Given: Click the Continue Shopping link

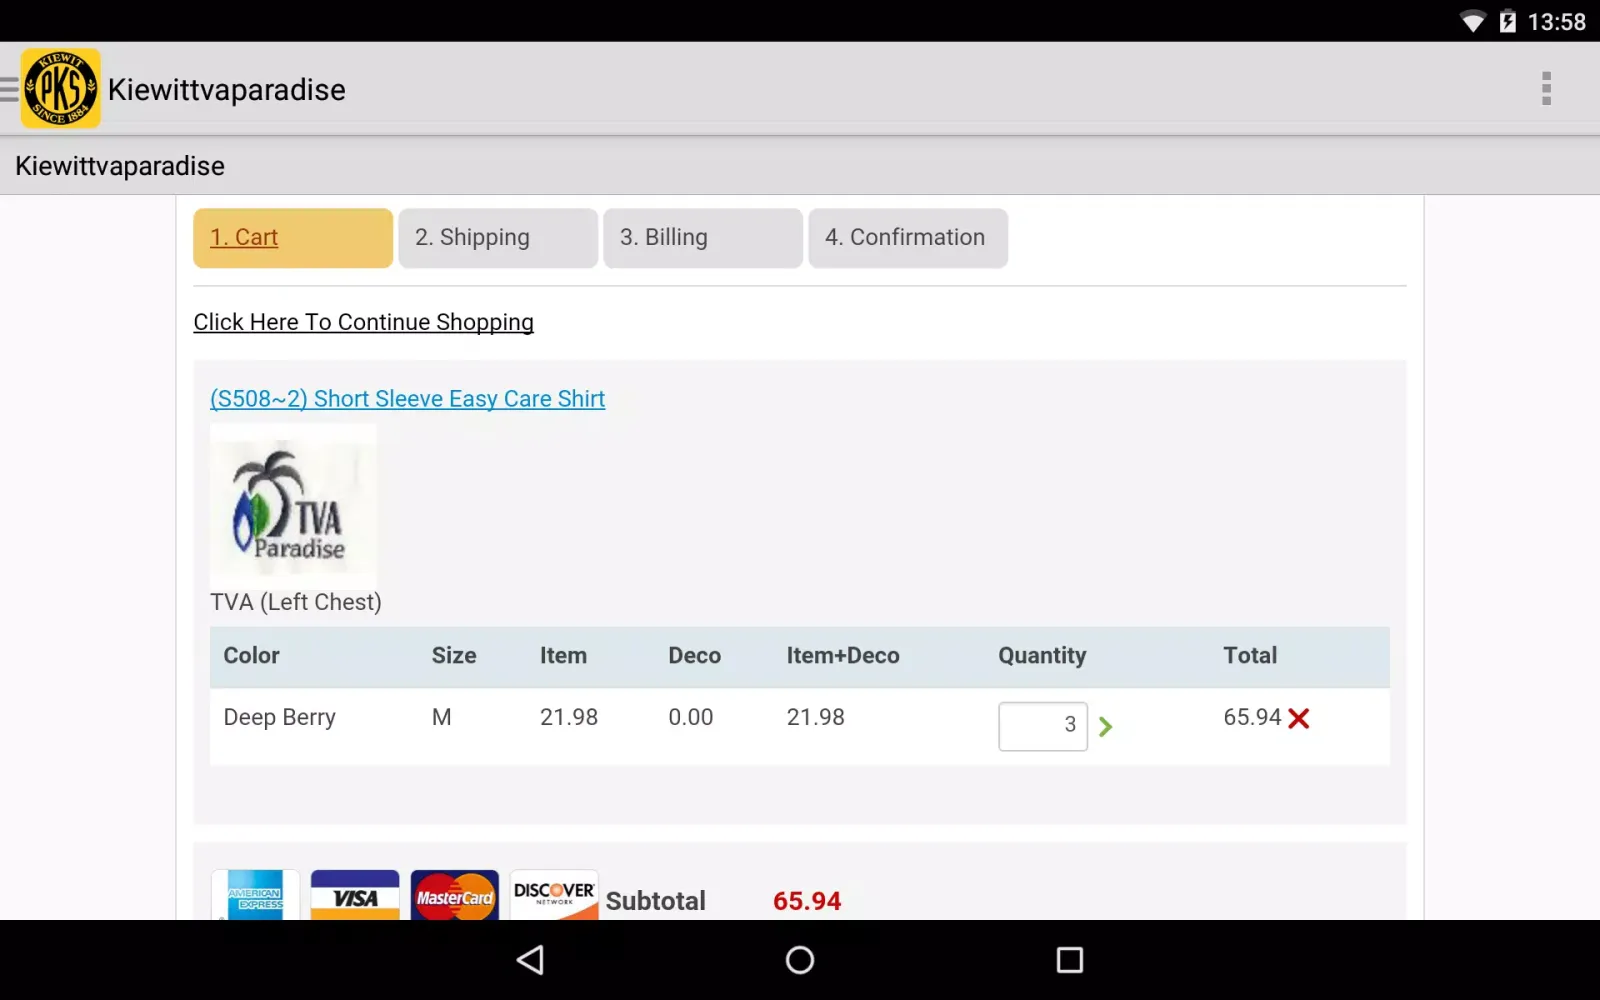Looking at the screenshot, I should click(363, 322).
